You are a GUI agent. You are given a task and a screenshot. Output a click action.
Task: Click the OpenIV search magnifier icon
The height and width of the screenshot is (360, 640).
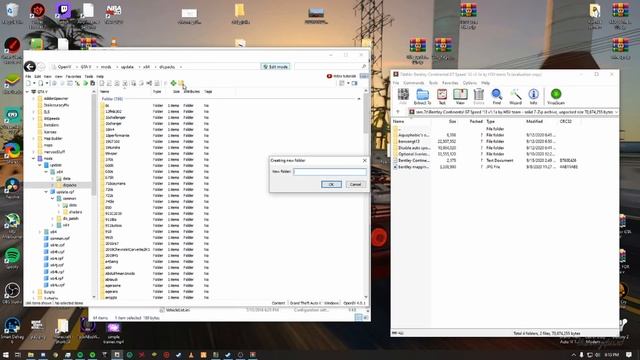click(364, 67)
